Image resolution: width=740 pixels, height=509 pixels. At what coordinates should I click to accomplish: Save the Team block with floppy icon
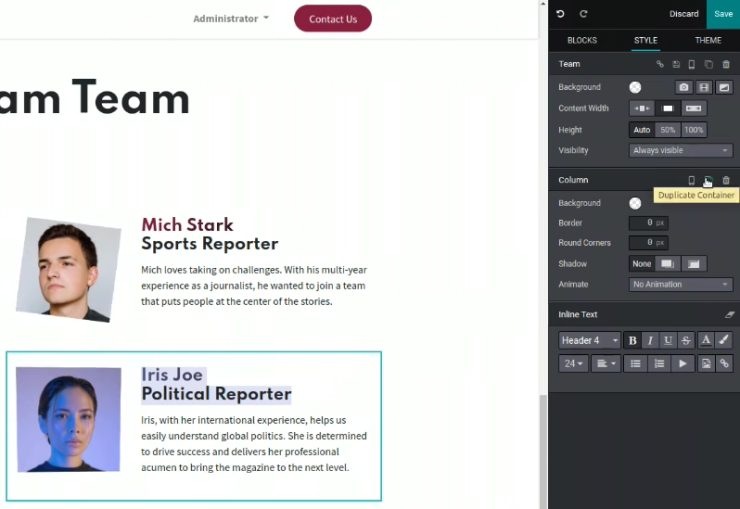pyautogui.click(x=676, y=64)
